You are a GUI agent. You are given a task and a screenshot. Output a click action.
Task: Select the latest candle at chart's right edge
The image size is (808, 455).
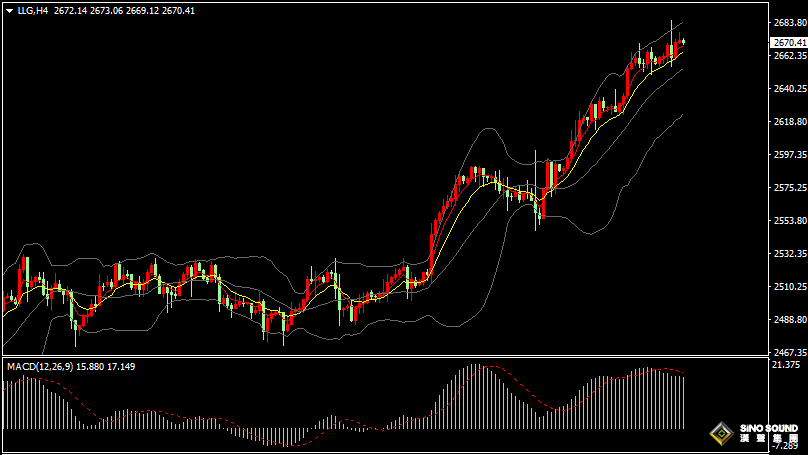[682, 42]
